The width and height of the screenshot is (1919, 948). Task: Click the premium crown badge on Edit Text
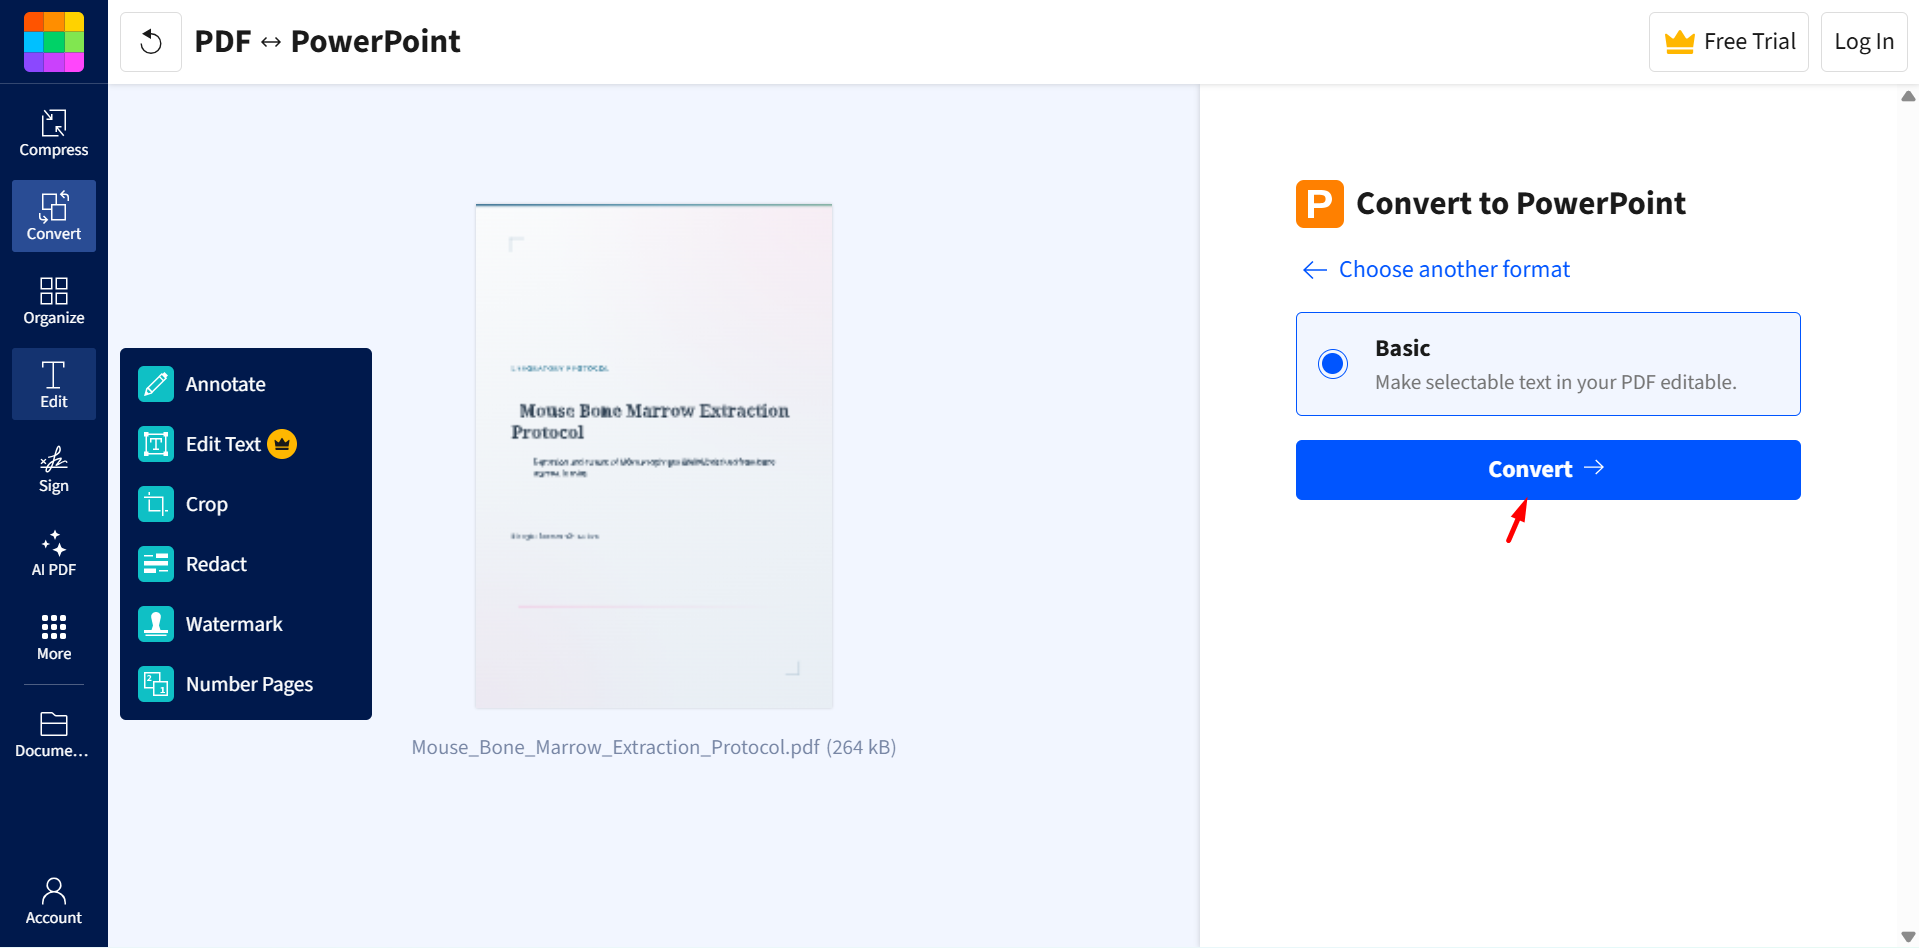click(282, 444)
